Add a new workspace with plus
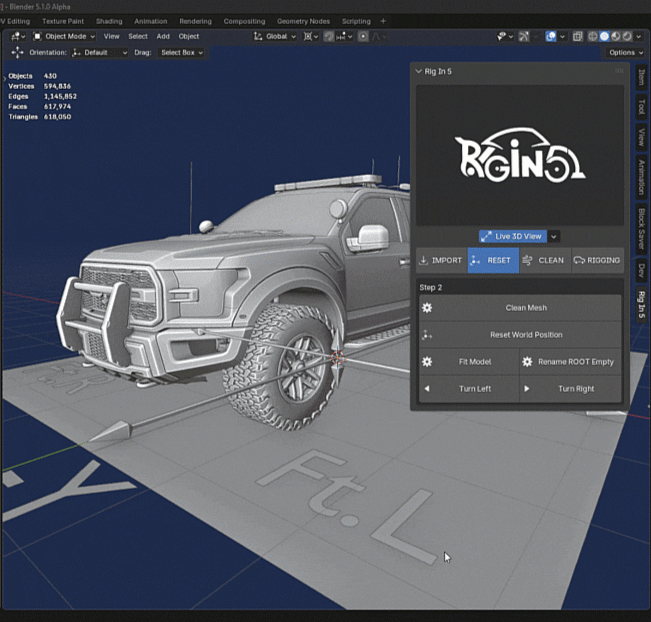Image resolution: width=651 pixels, height=622 pixels. click(383, 21)
